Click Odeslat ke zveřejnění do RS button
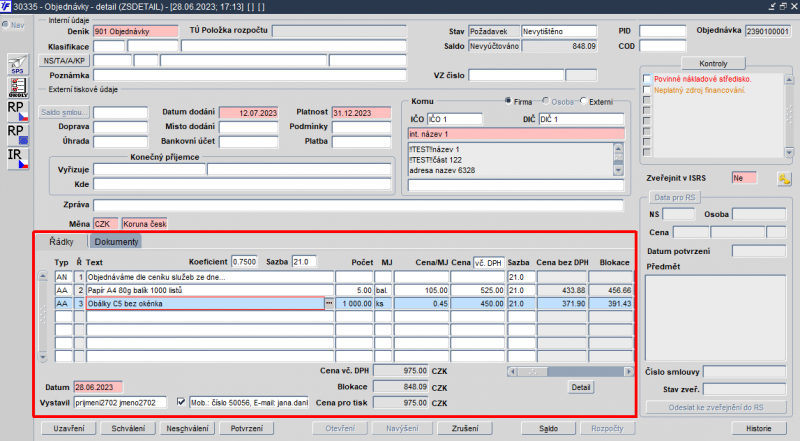The height and width of the screenshot is (441, 800). click(716, 407)
